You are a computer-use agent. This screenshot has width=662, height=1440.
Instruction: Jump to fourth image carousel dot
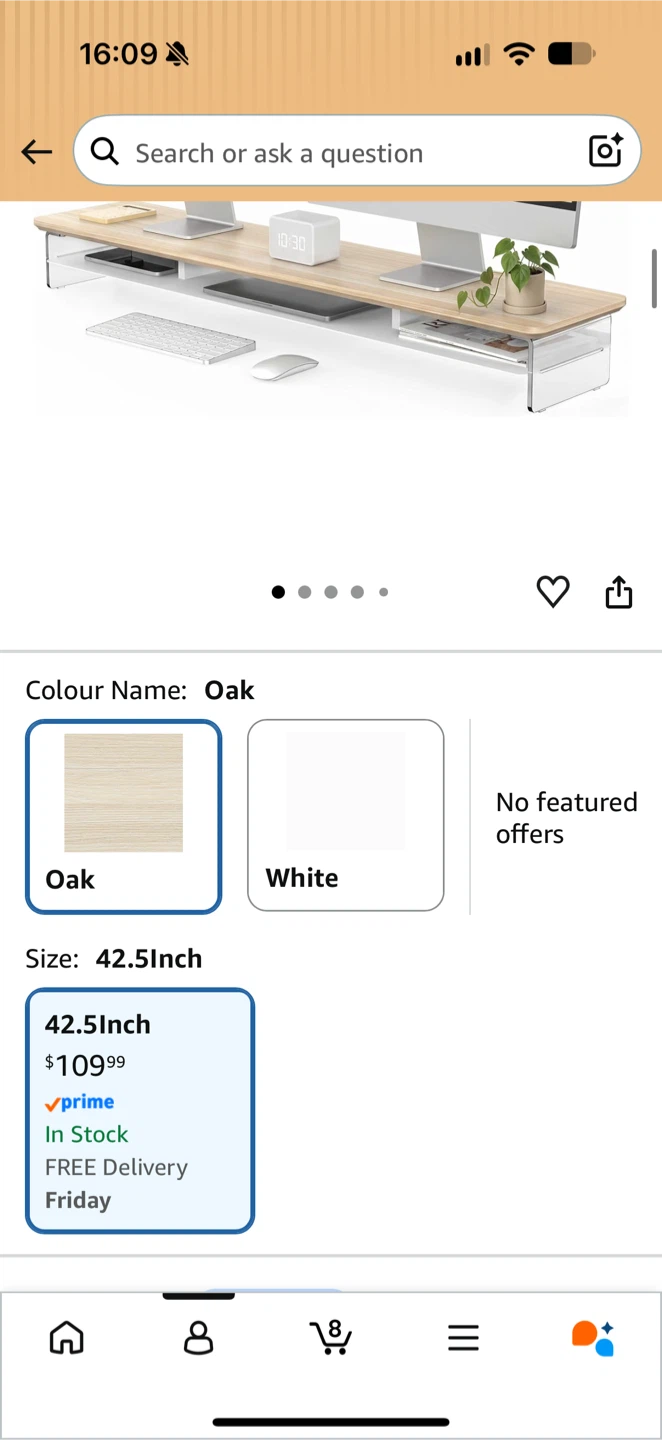coord(357,592)
